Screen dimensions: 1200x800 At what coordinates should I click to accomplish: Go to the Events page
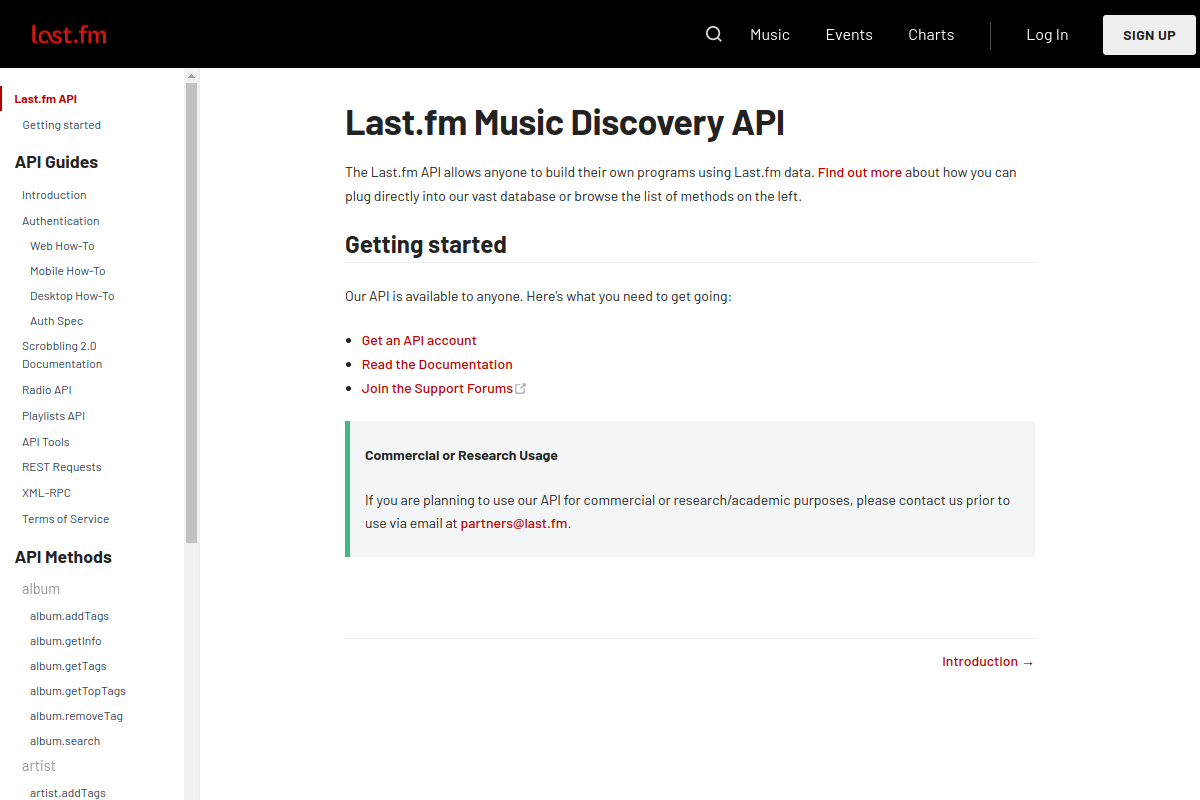[849, 34]
